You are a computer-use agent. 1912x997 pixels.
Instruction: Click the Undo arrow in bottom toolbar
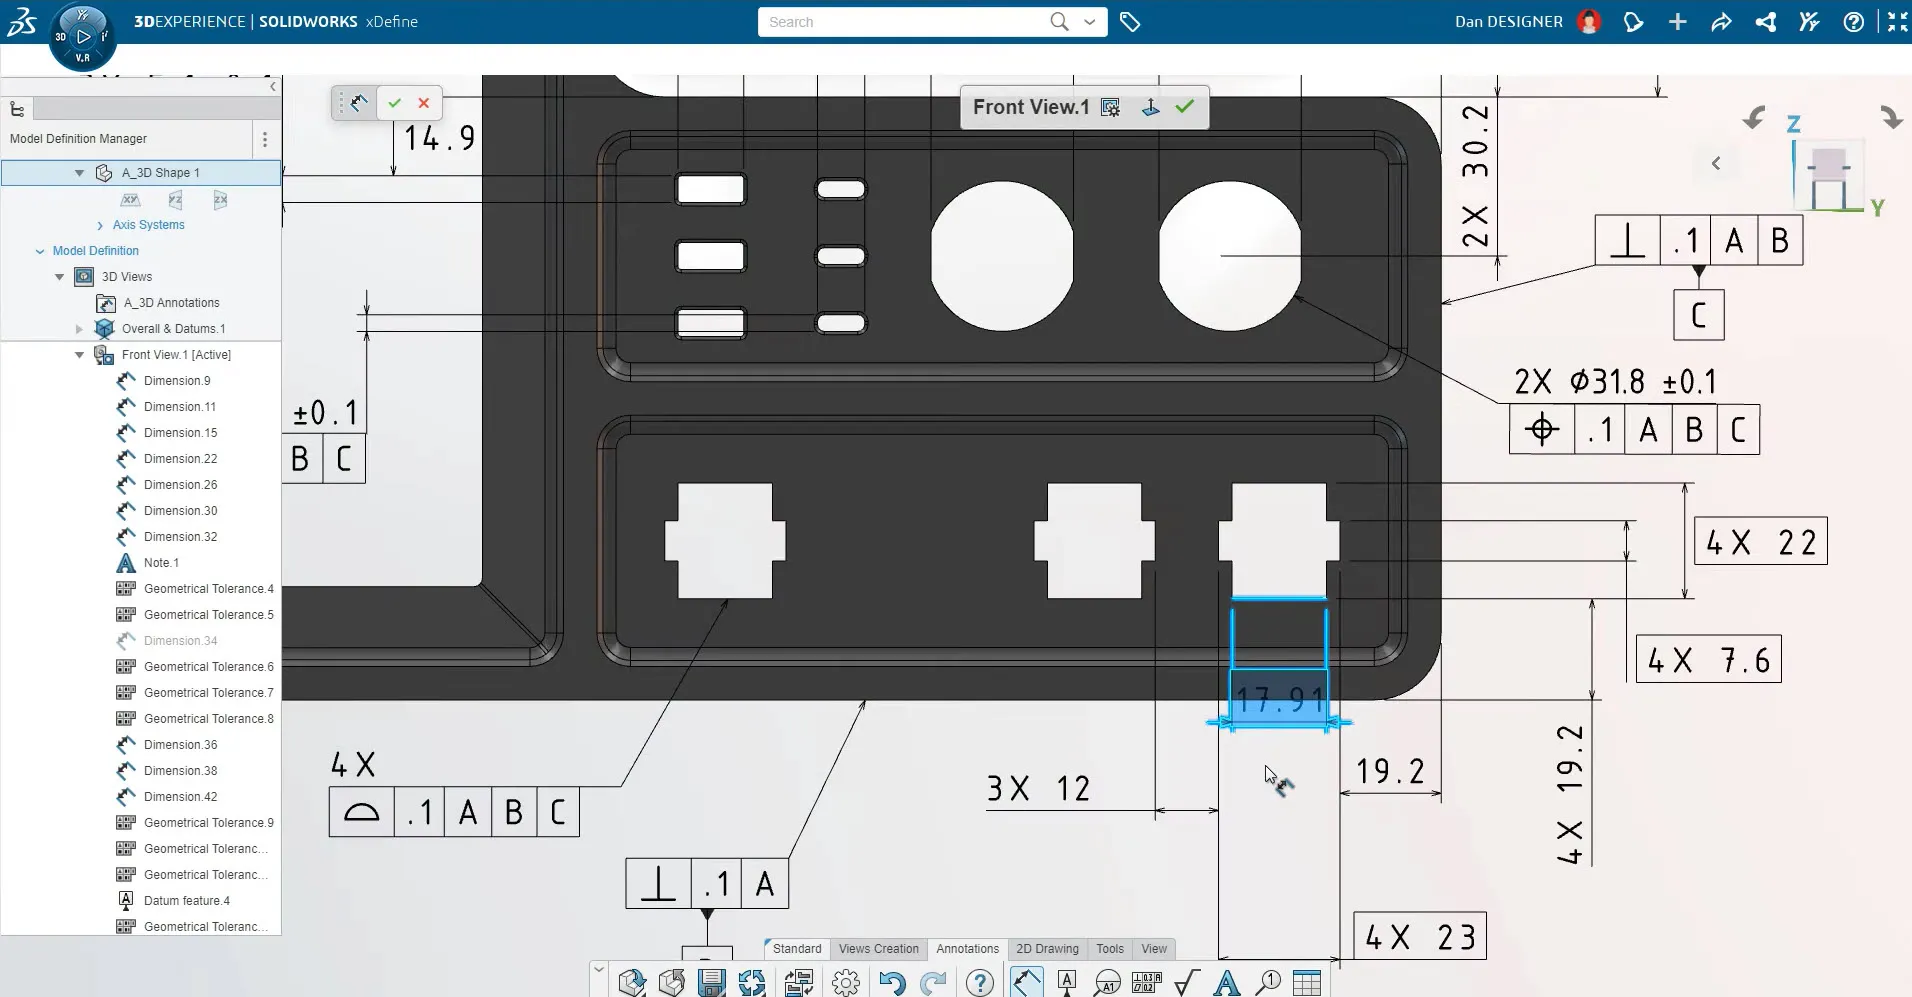[892, 983]
